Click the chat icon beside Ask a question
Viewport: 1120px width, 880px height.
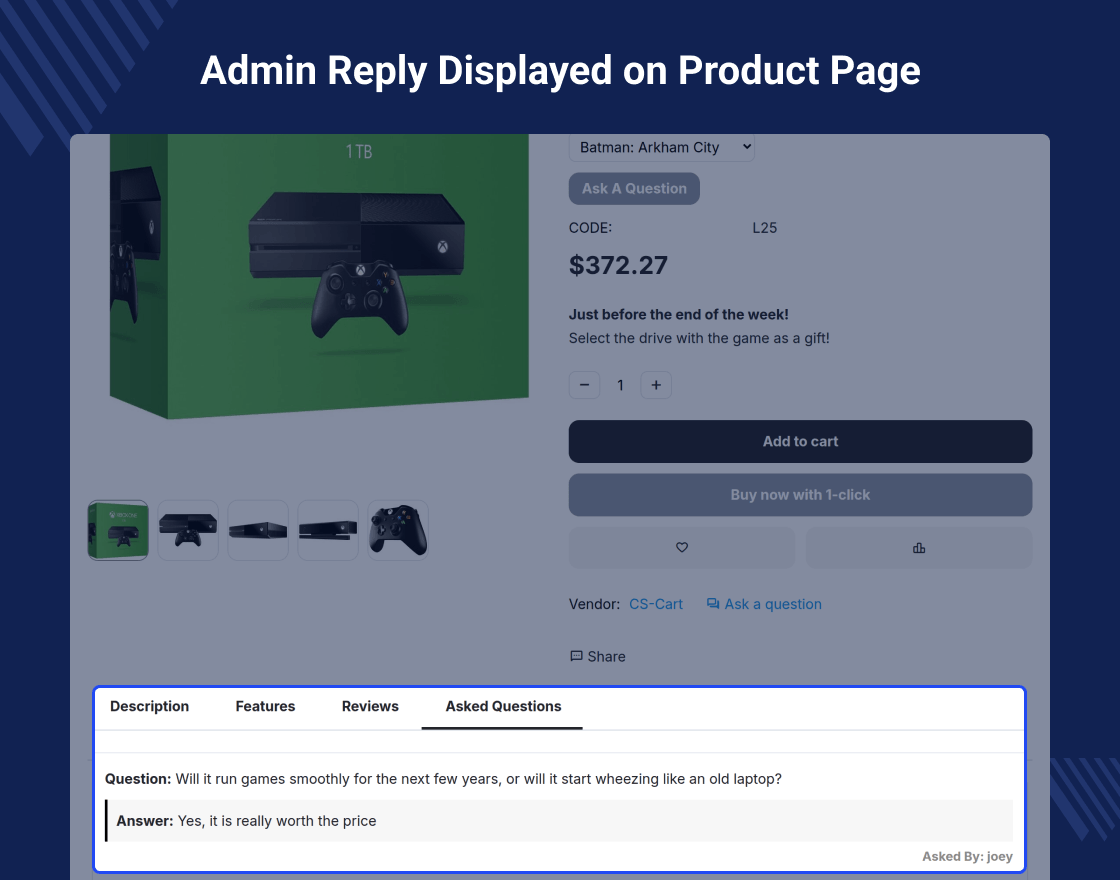click(x=713, y=604)
